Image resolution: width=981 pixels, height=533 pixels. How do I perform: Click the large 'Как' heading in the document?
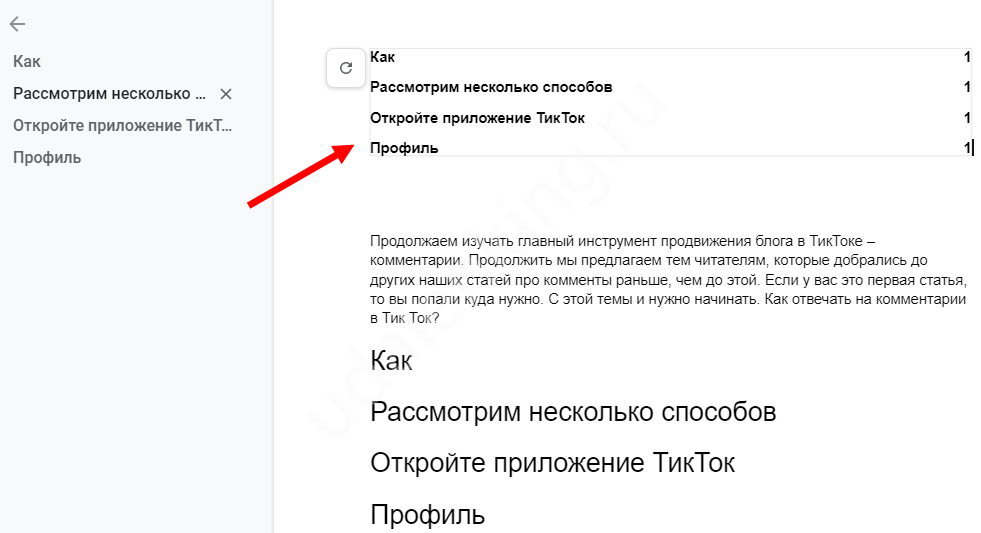(x=391, y=361)
